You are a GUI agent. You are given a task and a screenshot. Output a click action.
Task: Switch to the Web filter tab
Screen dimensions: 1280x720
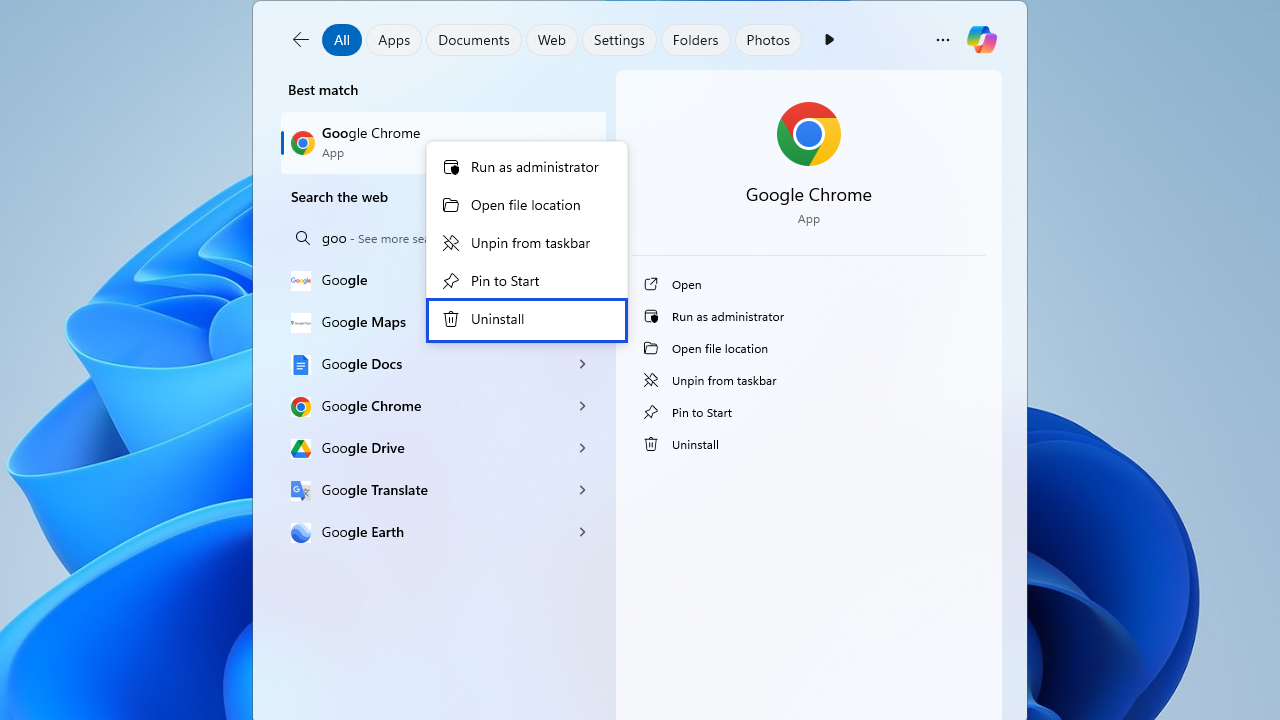[552, 40]
